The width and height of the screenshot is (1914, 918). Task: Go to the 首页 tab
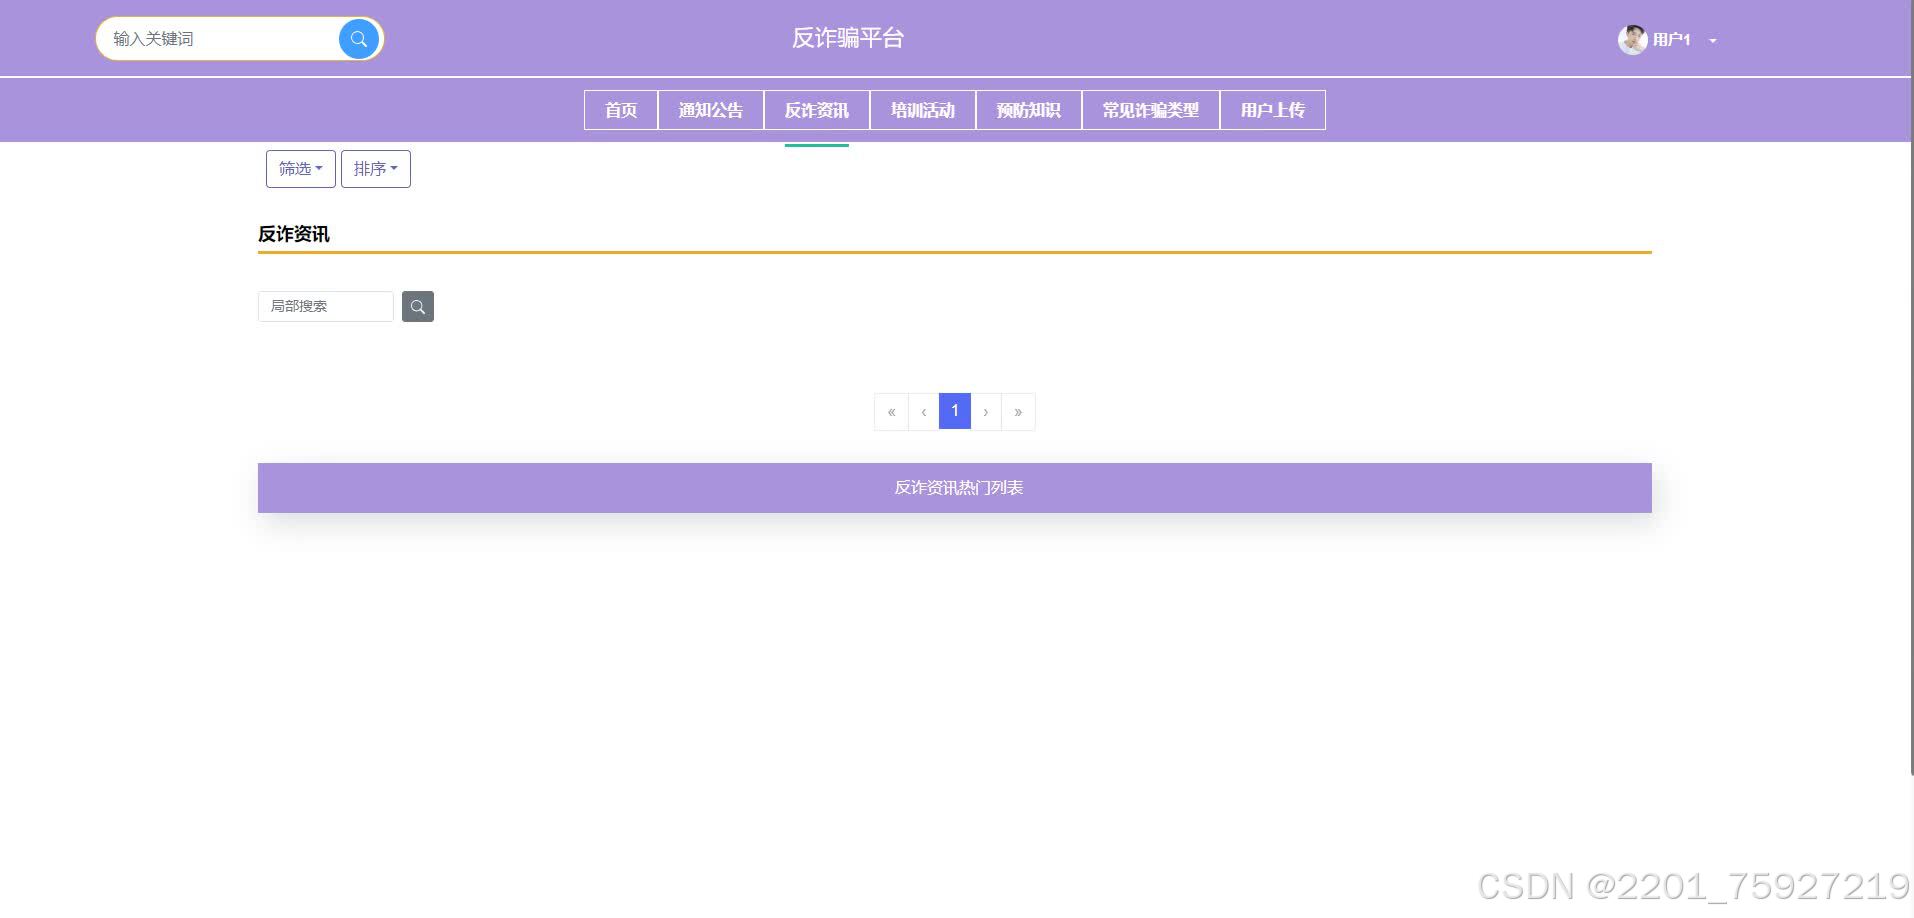pyautogui.click(x=621, y=110)
